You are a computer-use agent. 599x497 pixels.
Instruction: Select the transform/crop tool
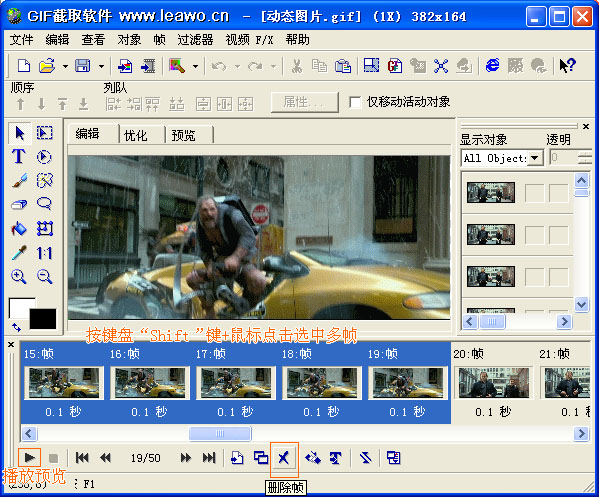pyautogui.click(x=44, y=228)
